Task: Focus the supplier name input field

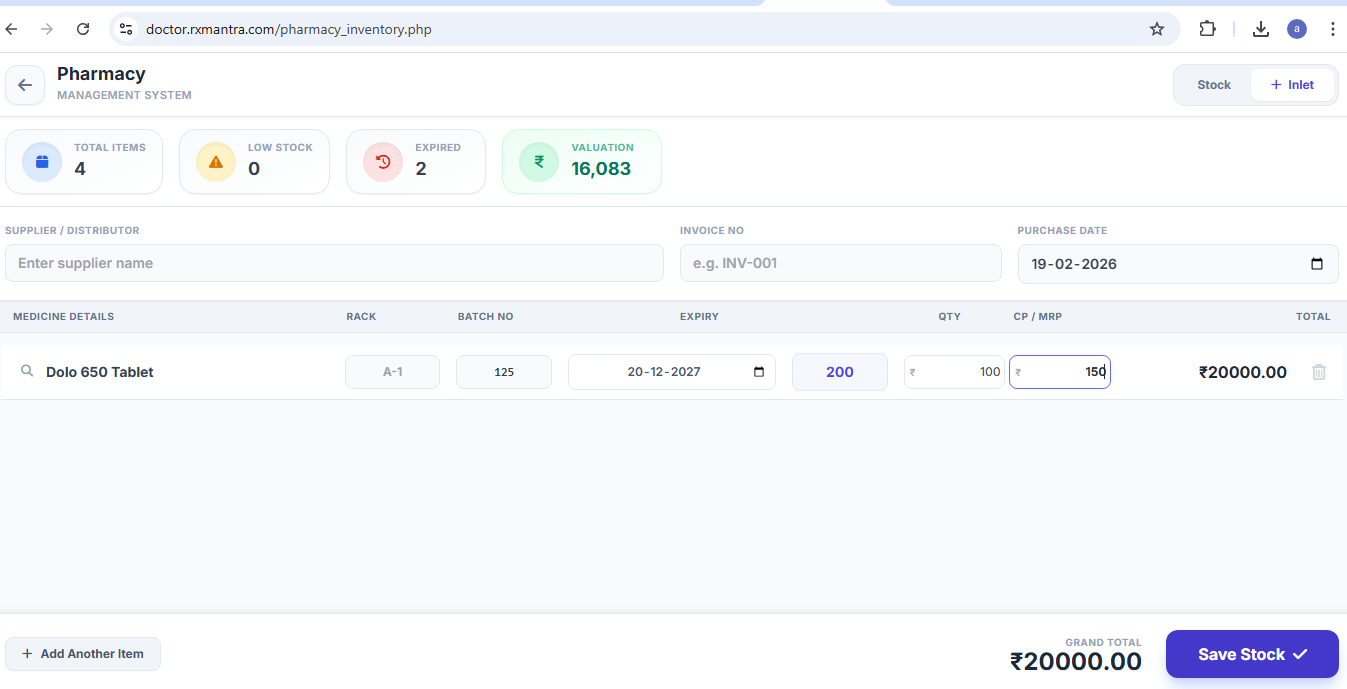Action: tap(334, 263)
